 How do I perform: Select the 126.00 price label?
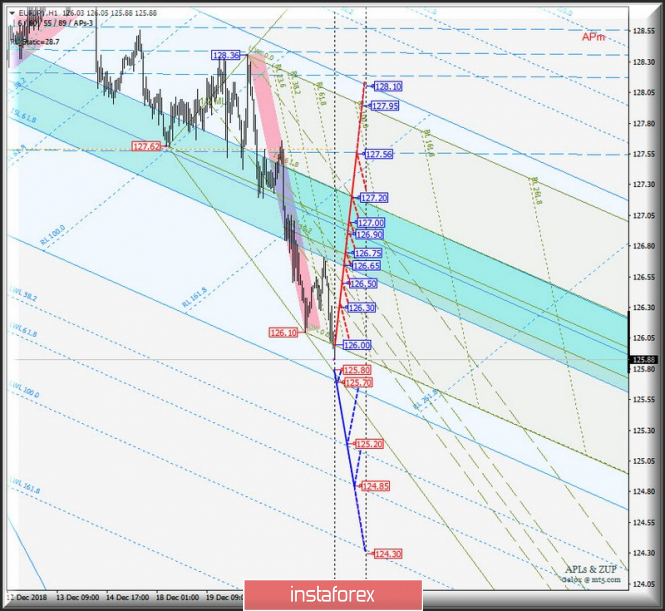[x=357, y=345]
